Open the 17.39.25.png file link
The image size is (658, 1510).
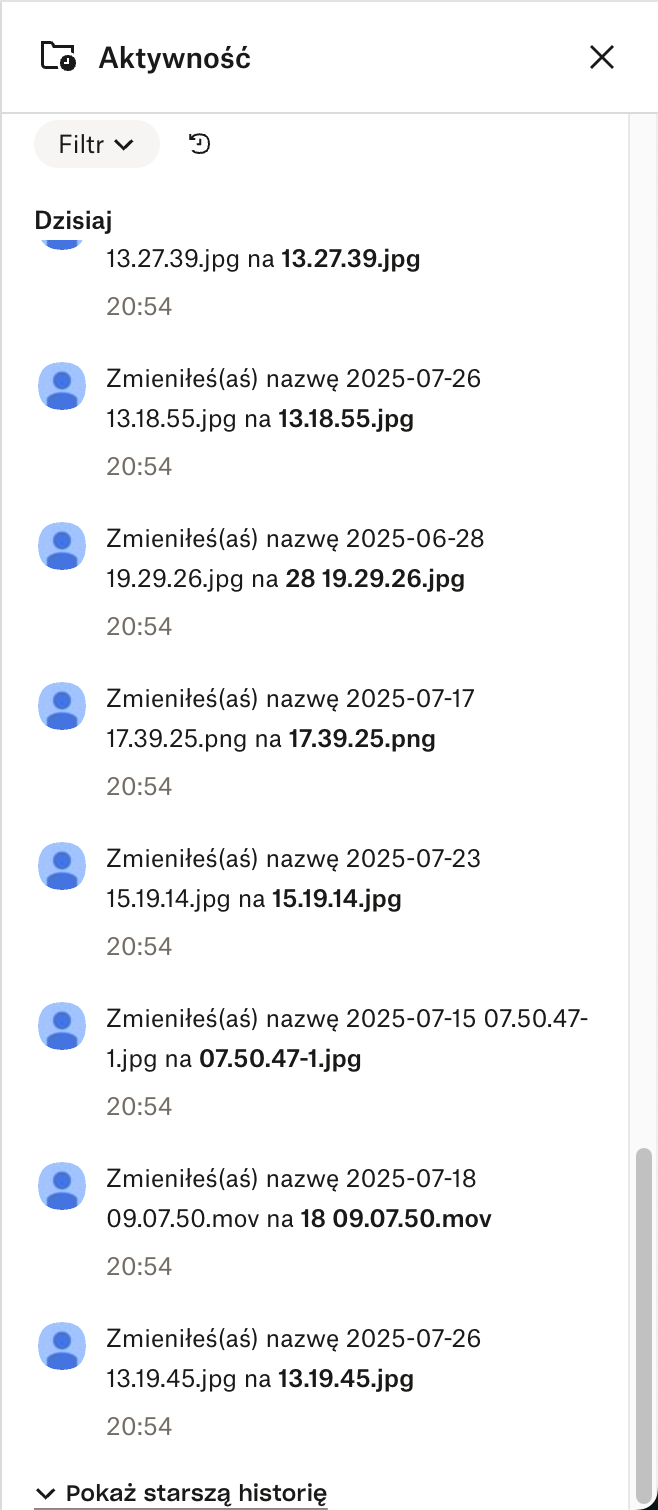coord(362,739)
